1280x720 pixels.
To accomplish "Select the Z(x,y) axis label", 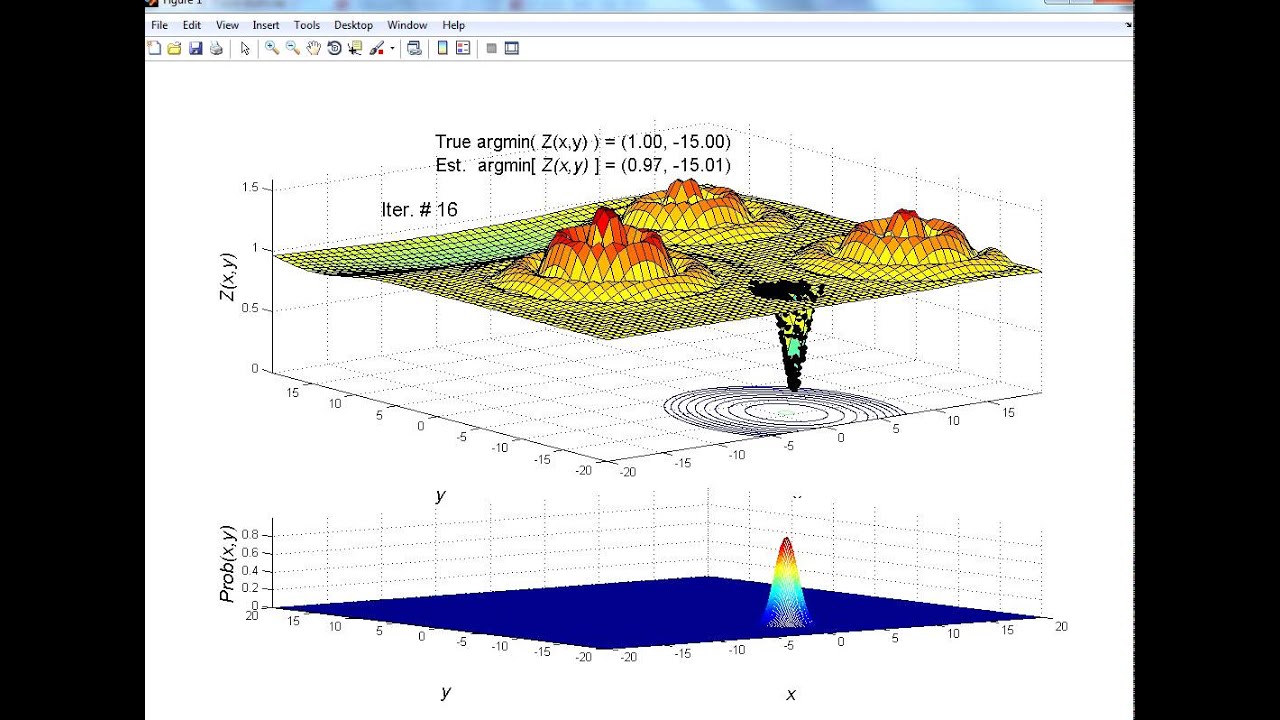I will [228, 277].
